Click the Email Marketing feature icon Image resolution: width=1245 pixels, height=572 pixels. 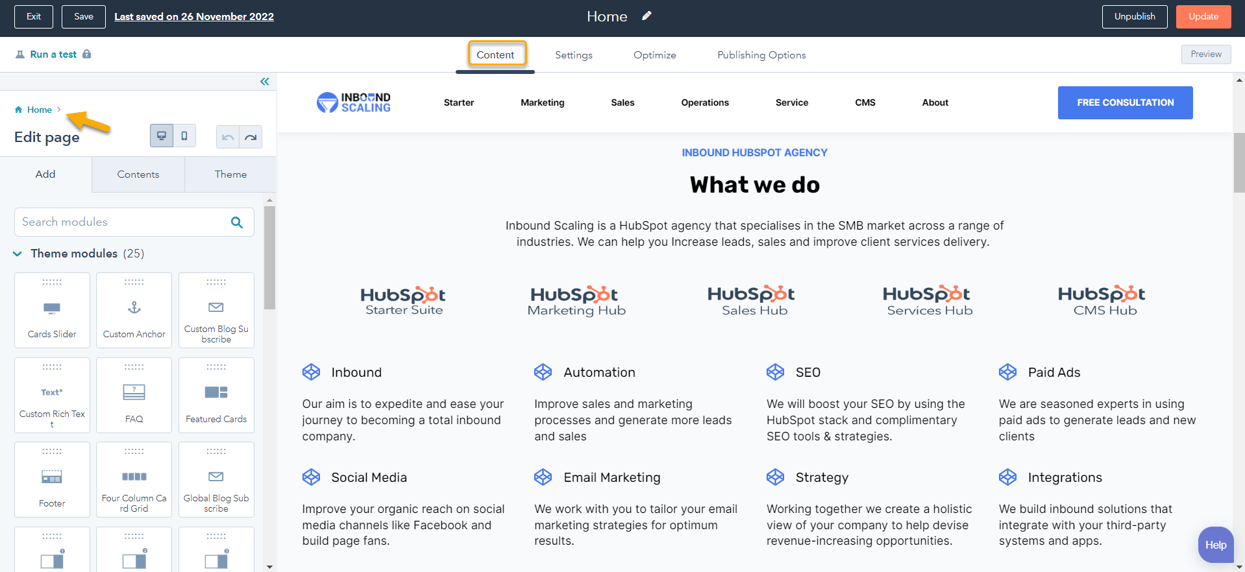tap(543, 477)
